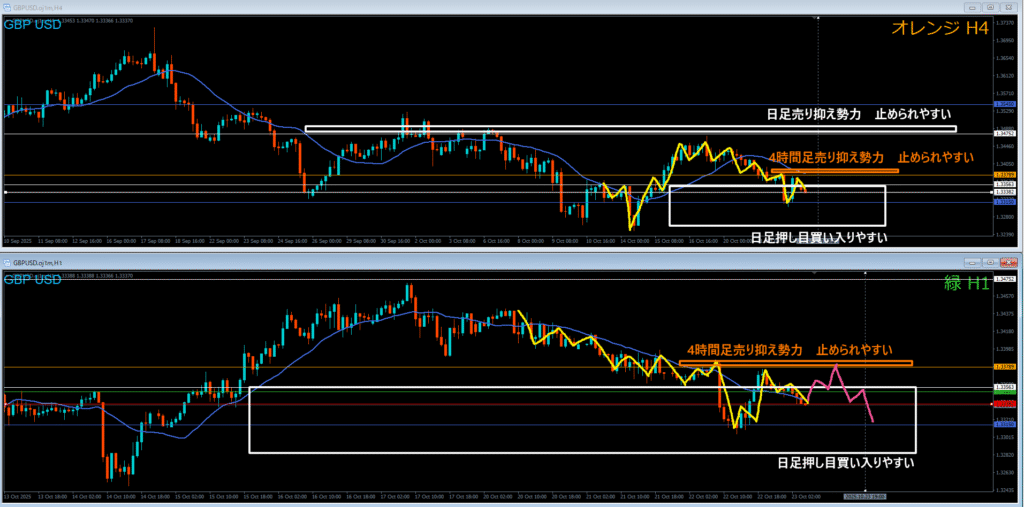The image size is (1024, 507).
Task: Select the 'GBP USD' label in H1 chart
Action: [x=33, y=280]
